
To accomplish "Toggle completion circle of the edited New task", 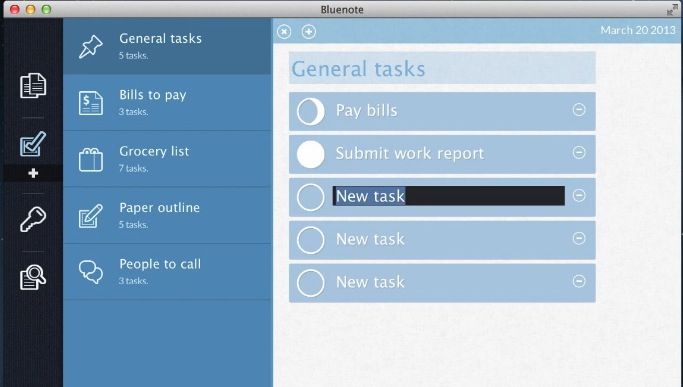I will tap(311, 197).
